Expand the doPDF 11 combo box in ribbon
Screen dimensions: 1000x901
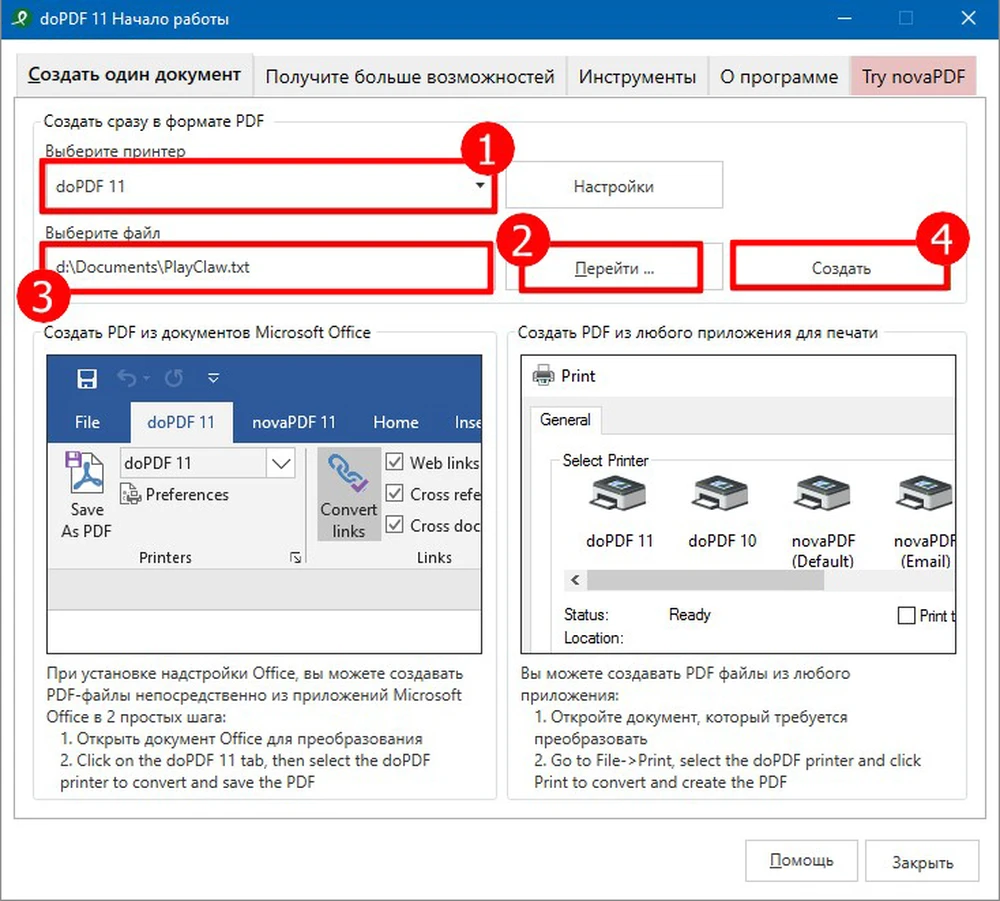pyautogui.click(x=281, y=463)
